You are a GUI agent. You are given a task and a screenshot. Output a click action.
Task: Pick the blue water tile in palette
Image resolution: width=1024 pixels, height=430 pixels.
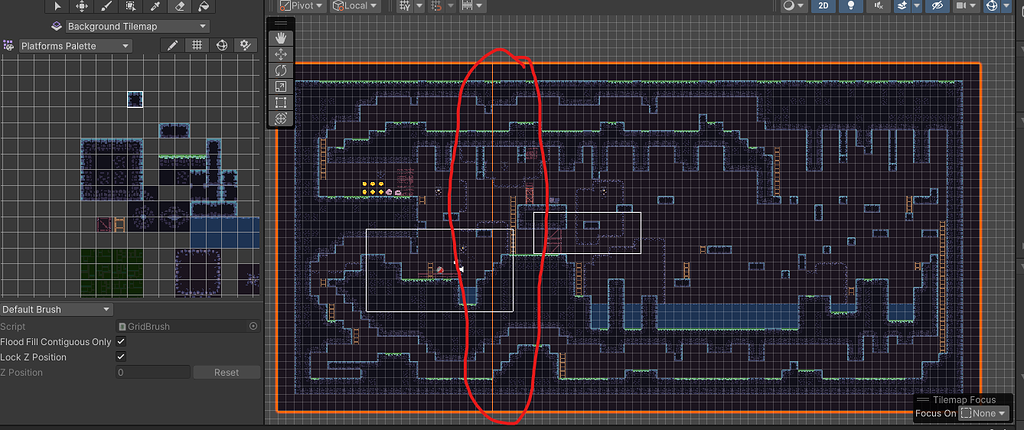225,232
